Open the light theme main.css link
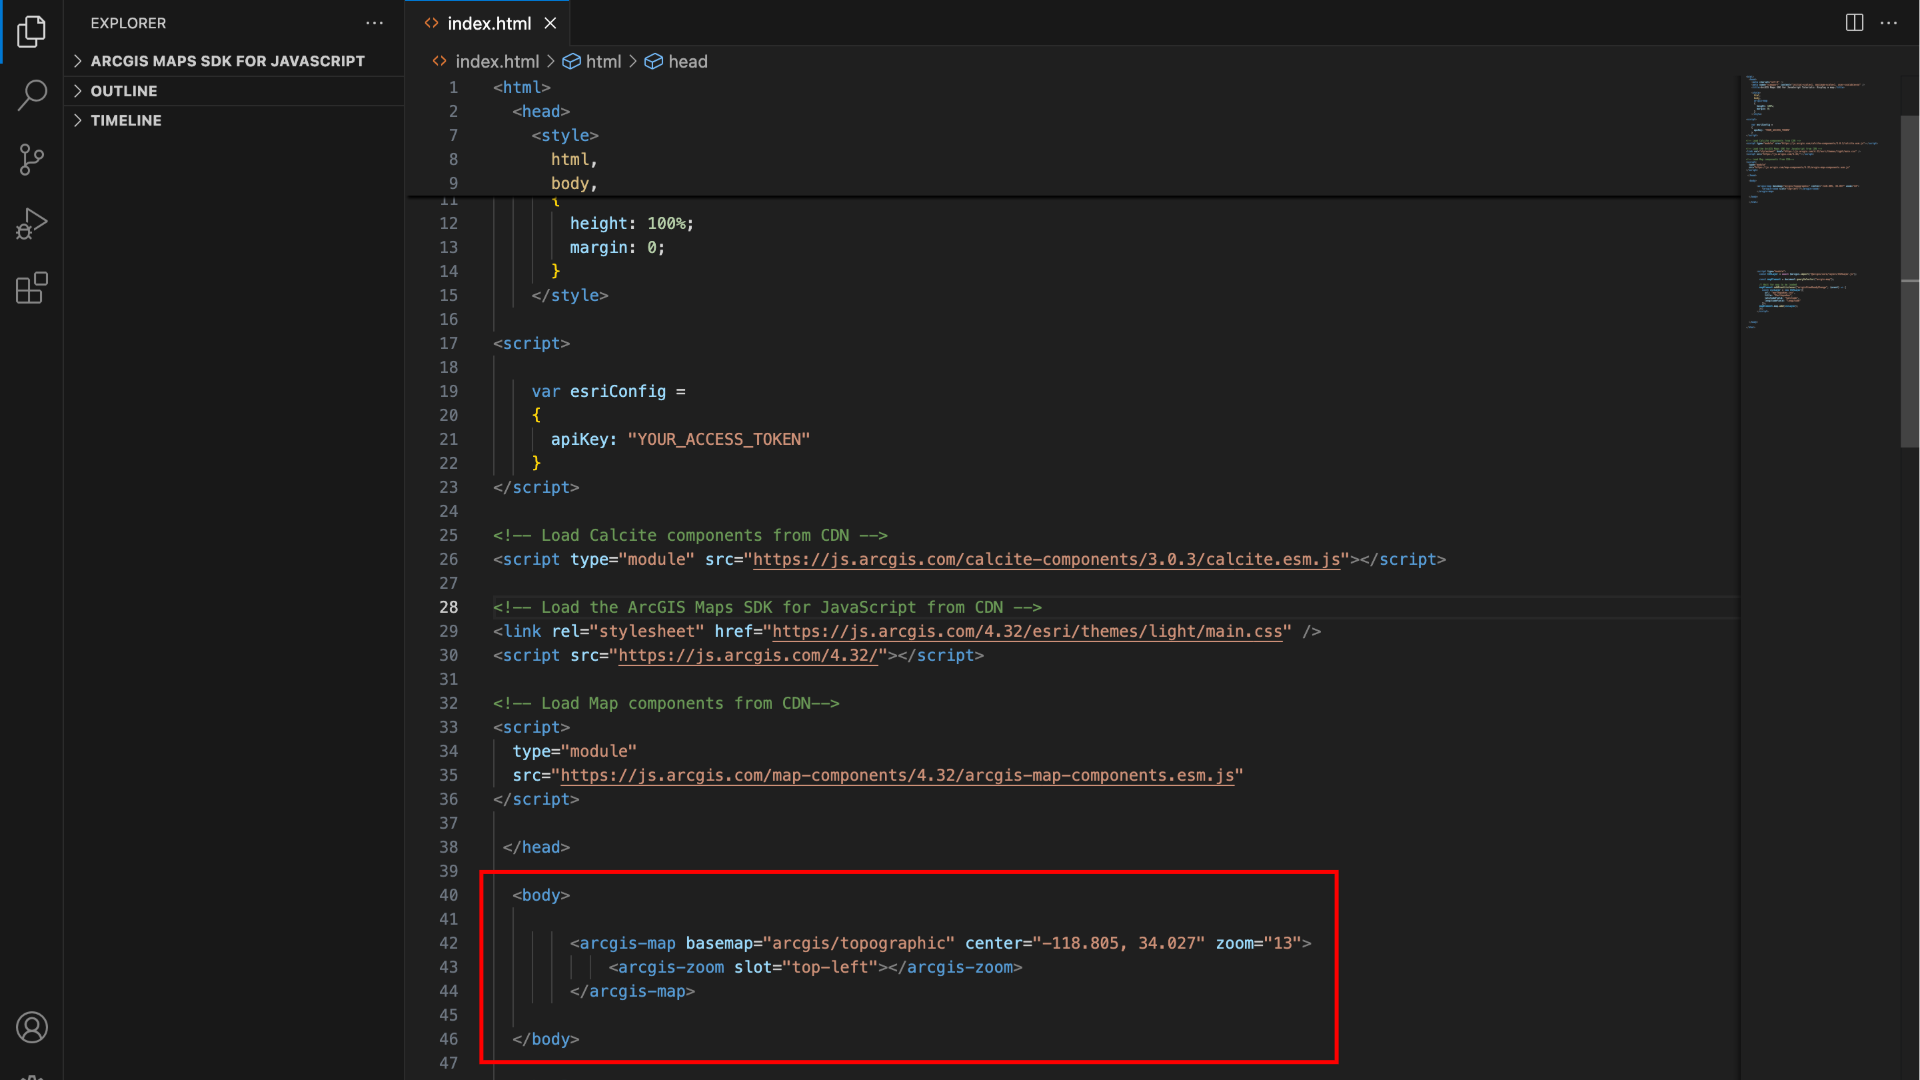Image resolution: width=1920 pixels, height=1080 pixels. pos(1026,632)
